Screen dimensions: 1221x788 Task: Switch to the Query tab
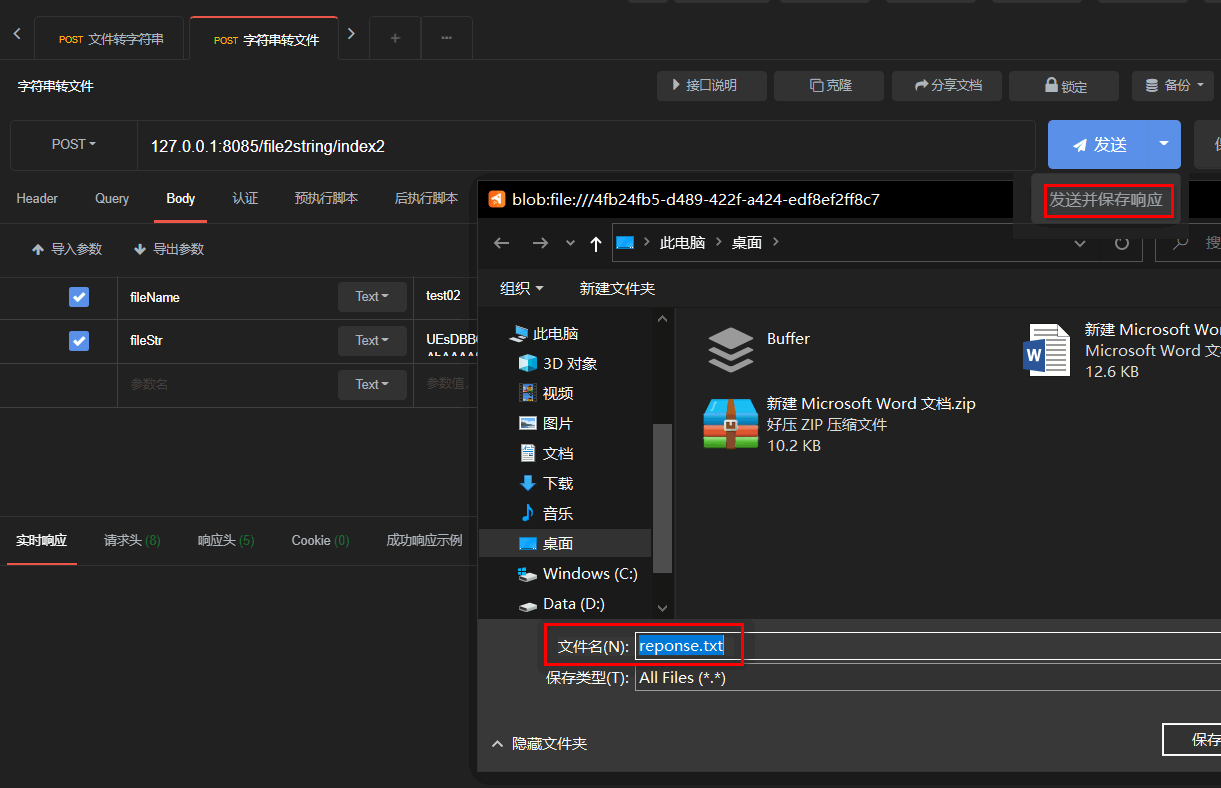[112, 199]
